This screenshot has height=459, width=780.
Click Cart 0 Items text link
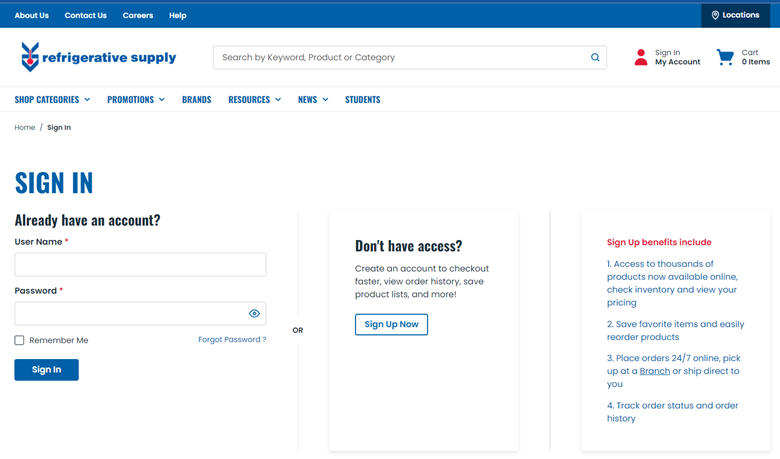click(756, 57)
